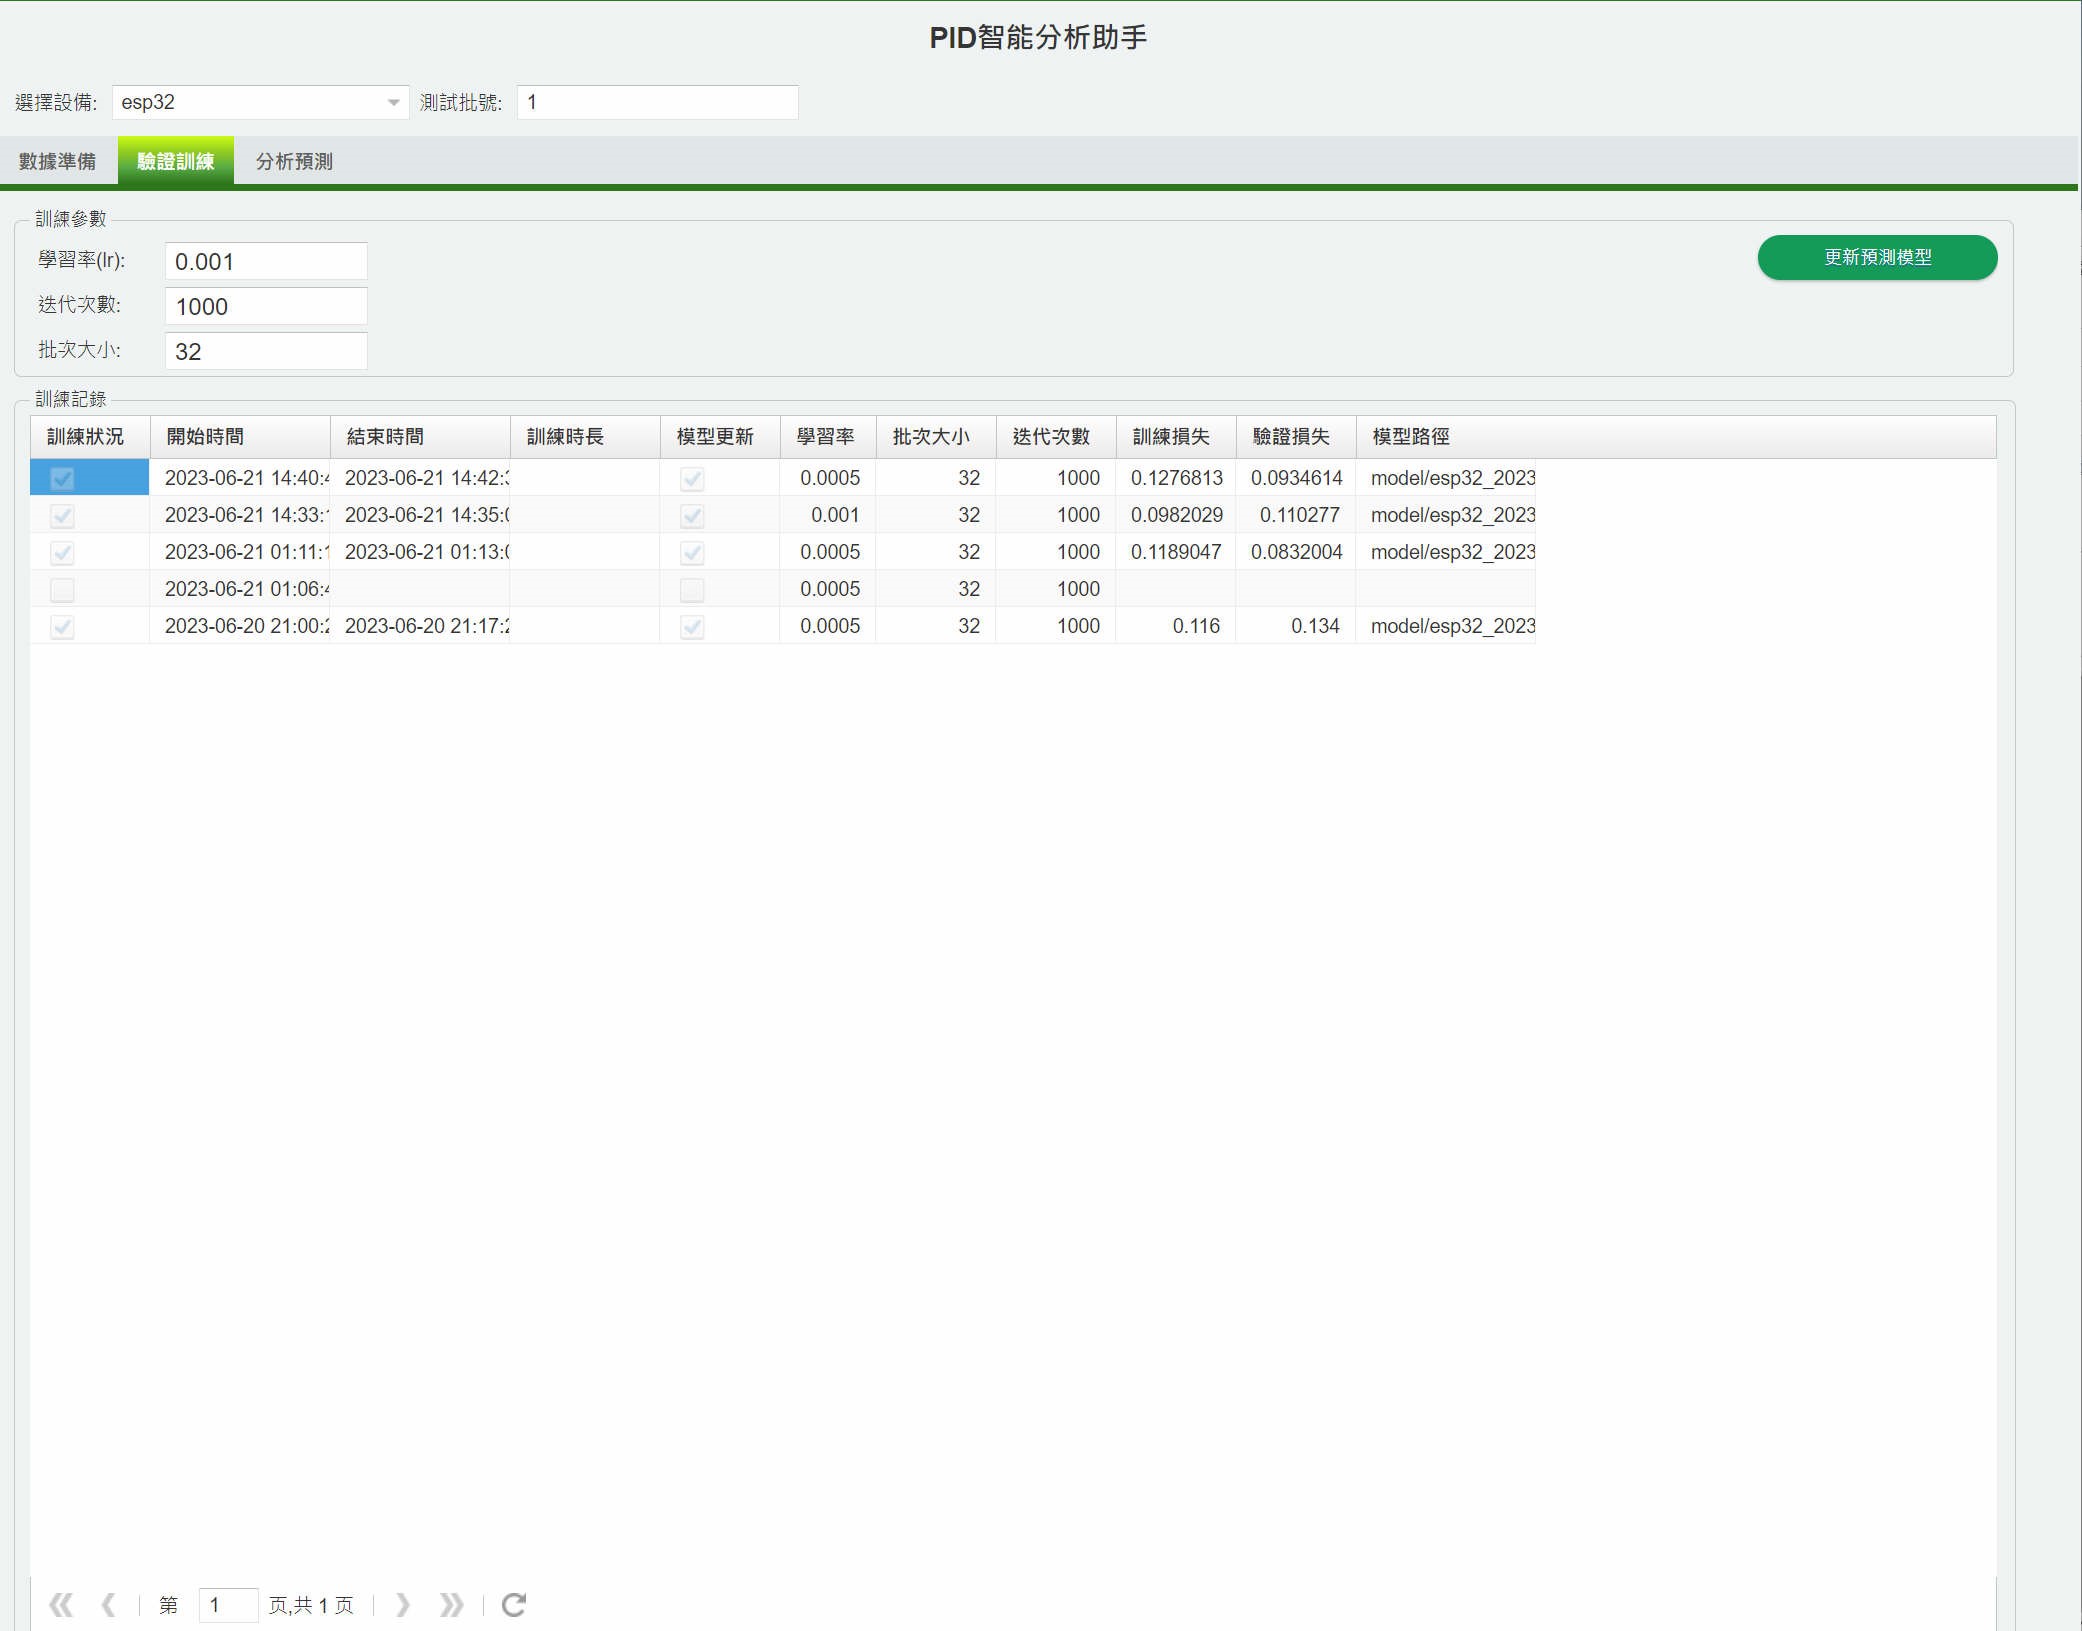Click the next page arrow
The height and width of the screenshot is (1631, 2082).
(x=402, y=1605)
